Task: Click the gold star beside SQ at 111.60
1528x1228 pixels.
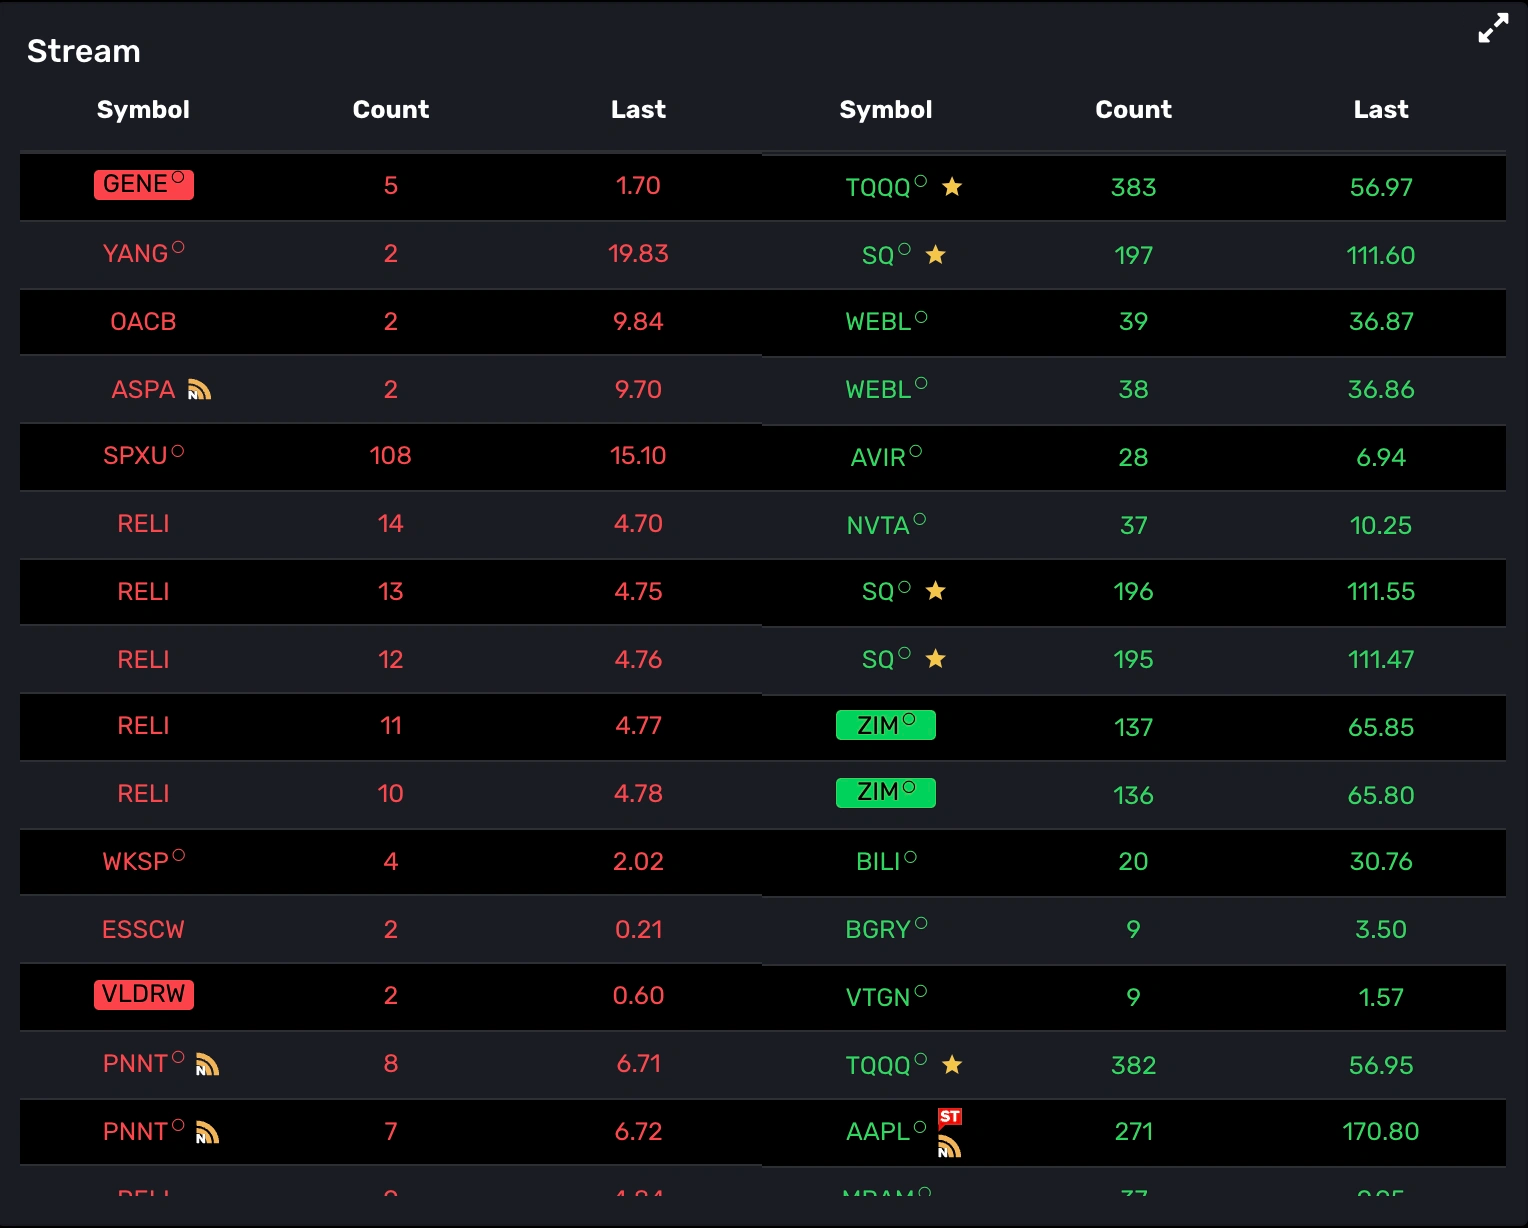Action: point(936,255)
